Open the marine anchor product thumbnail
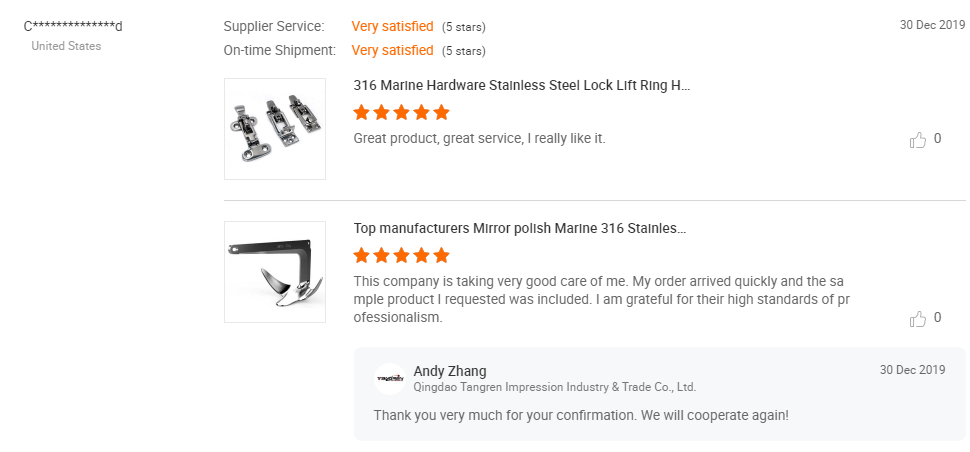The image size is (970, 452). (x=275, y=272)
